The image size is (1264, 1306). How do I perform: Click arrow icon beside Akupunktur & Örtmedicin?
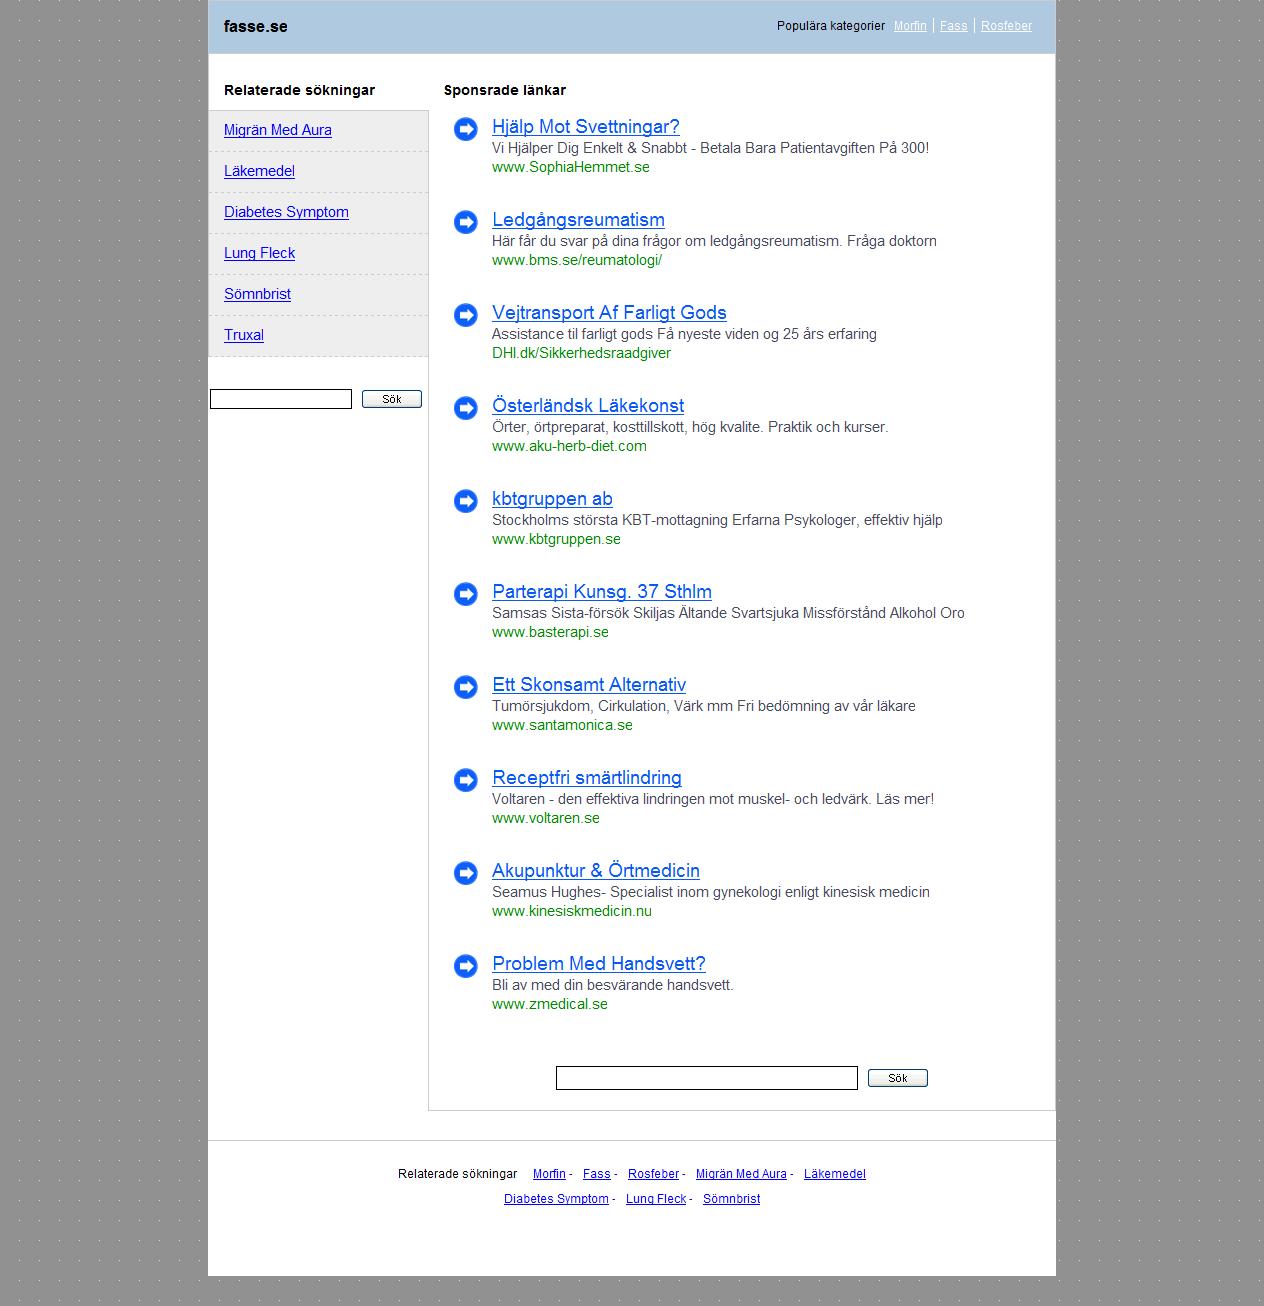click(466, 873)
